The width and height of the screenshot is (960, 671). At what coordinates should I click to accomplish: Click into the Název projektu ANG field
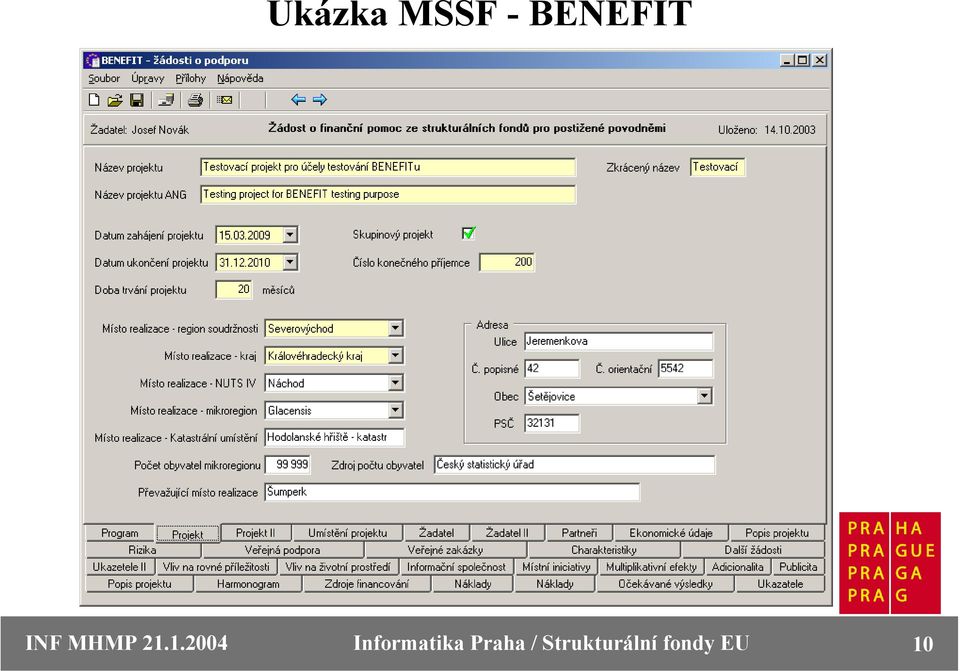pos(388,195)
